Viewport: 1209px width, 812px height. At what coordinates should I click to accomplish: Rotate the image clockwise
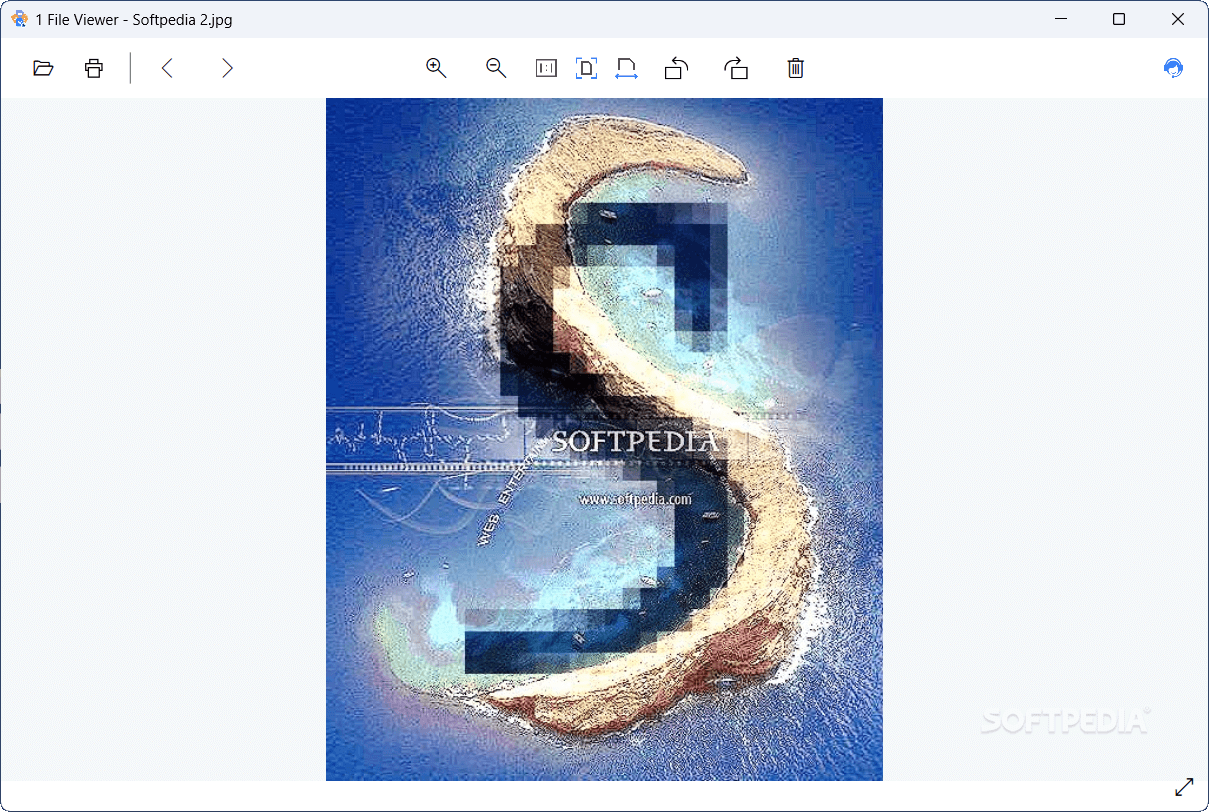[736, 68]
